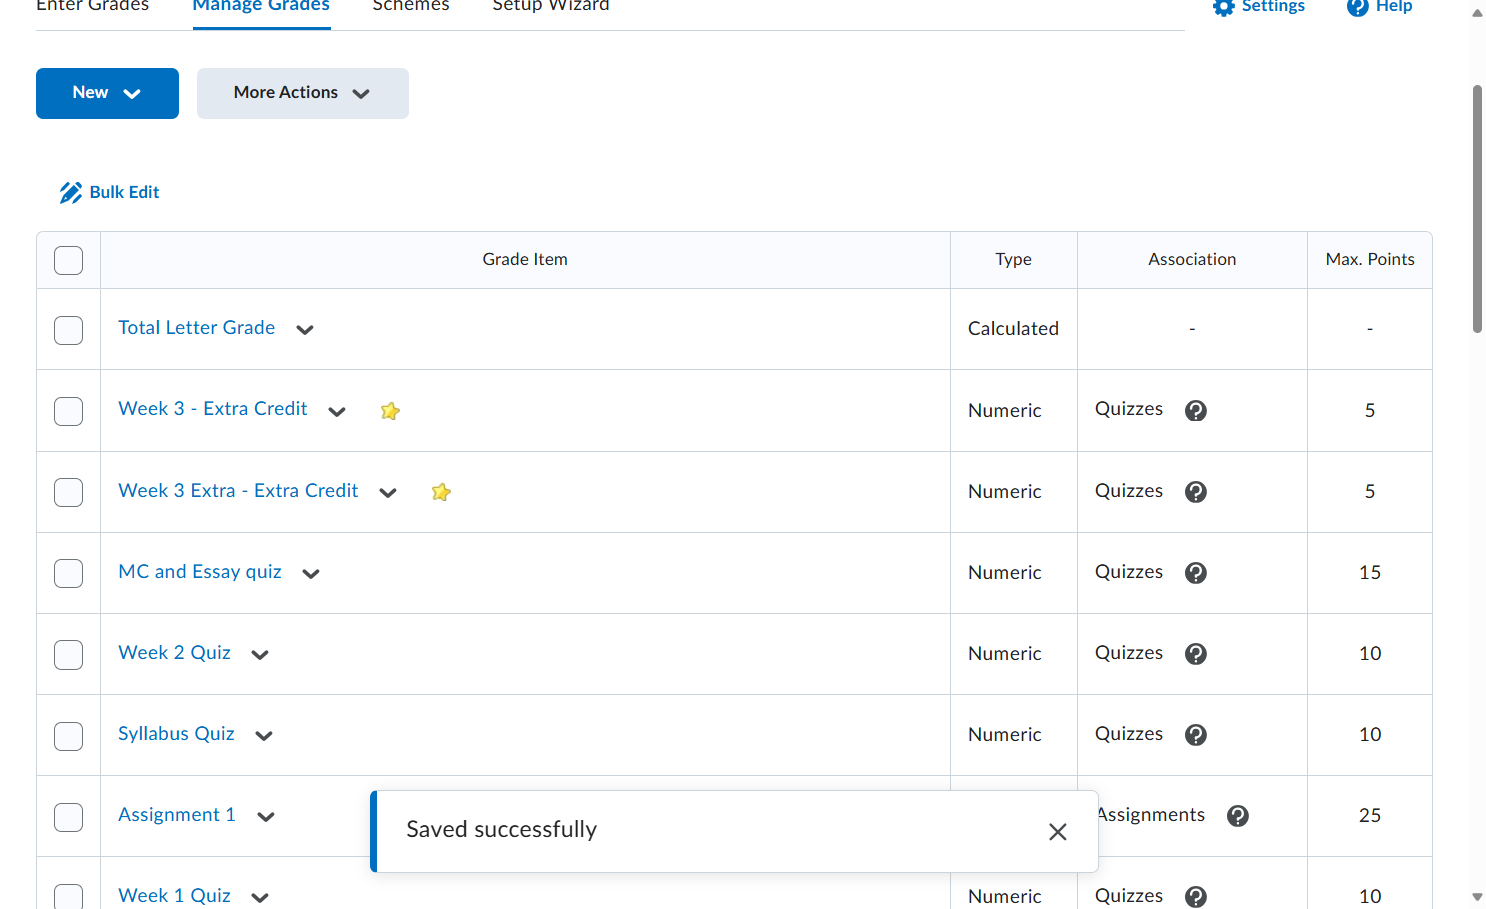This screenshot has width=1486, height=909.
Task: Click association help icon for Assignment 1
Action: [1238, 816]
